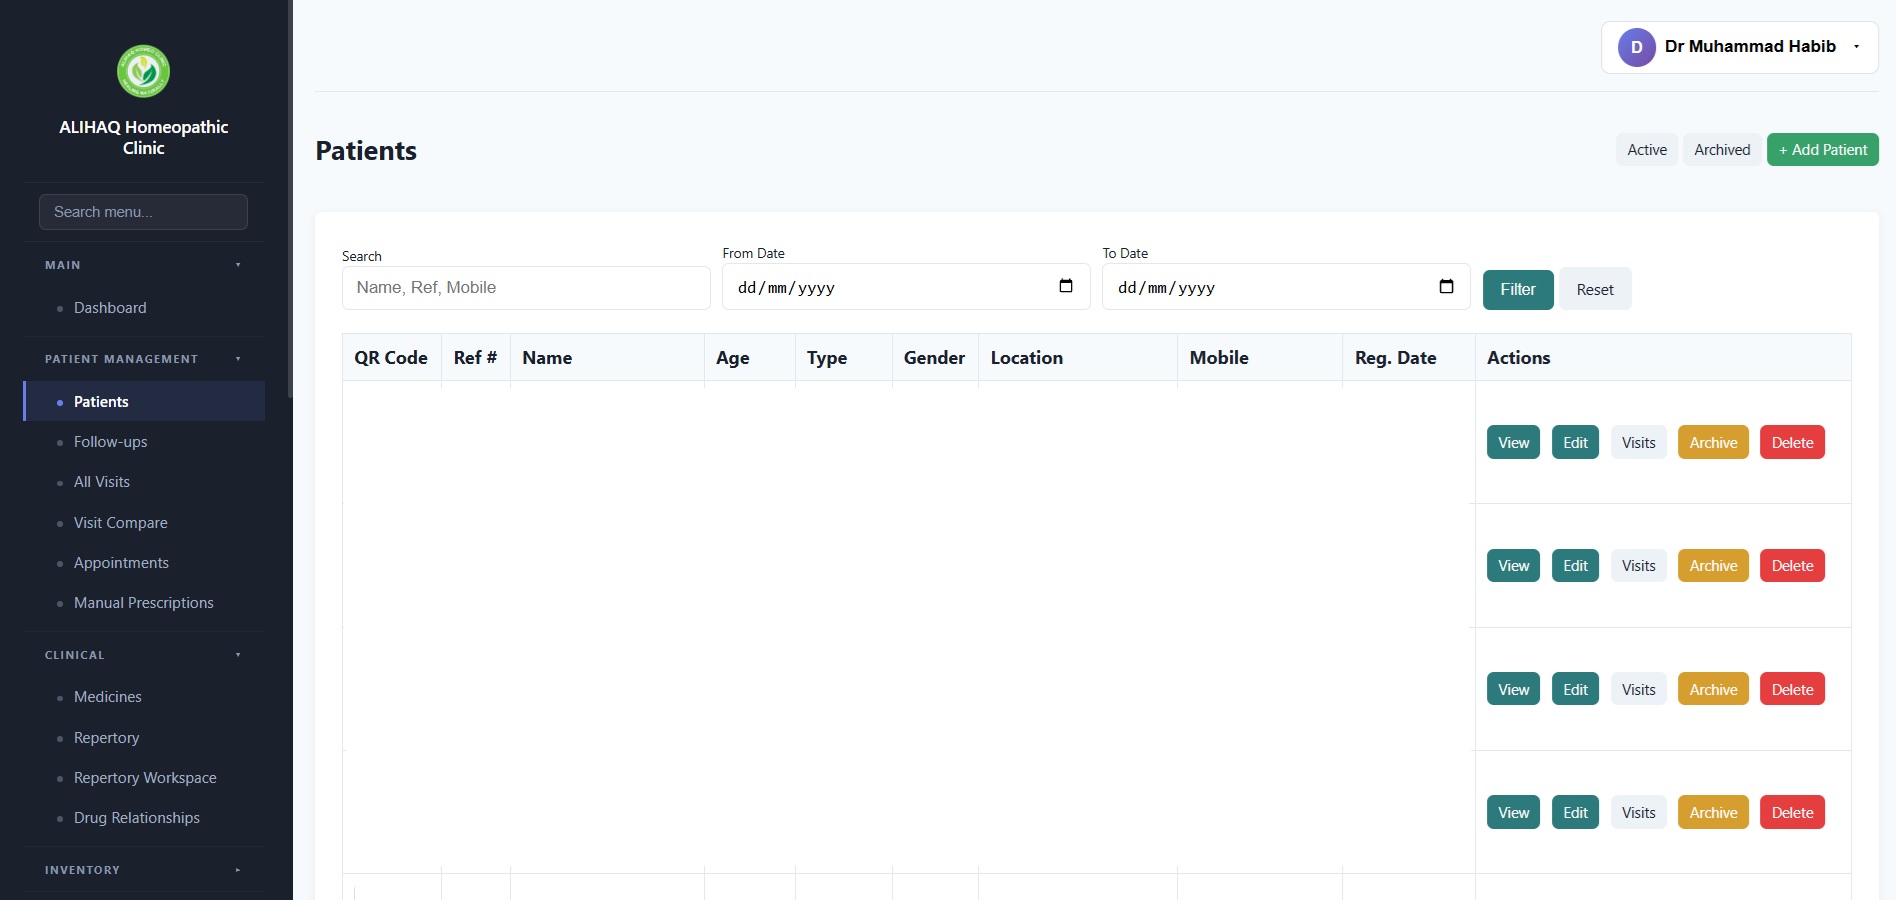Click View in the first patient row
Screen dimensions: 1896x900
coord(1513,443)
